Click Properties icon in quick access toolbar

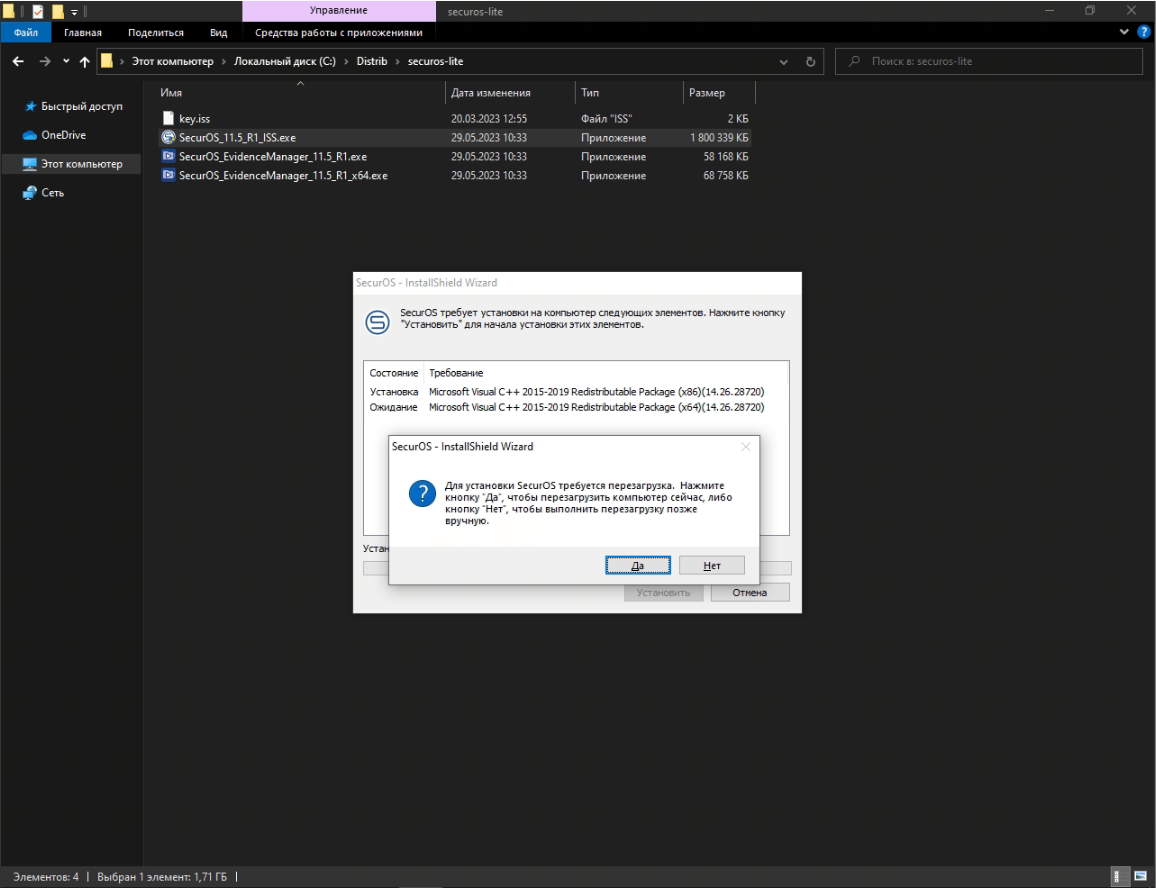tap(38, 12)
